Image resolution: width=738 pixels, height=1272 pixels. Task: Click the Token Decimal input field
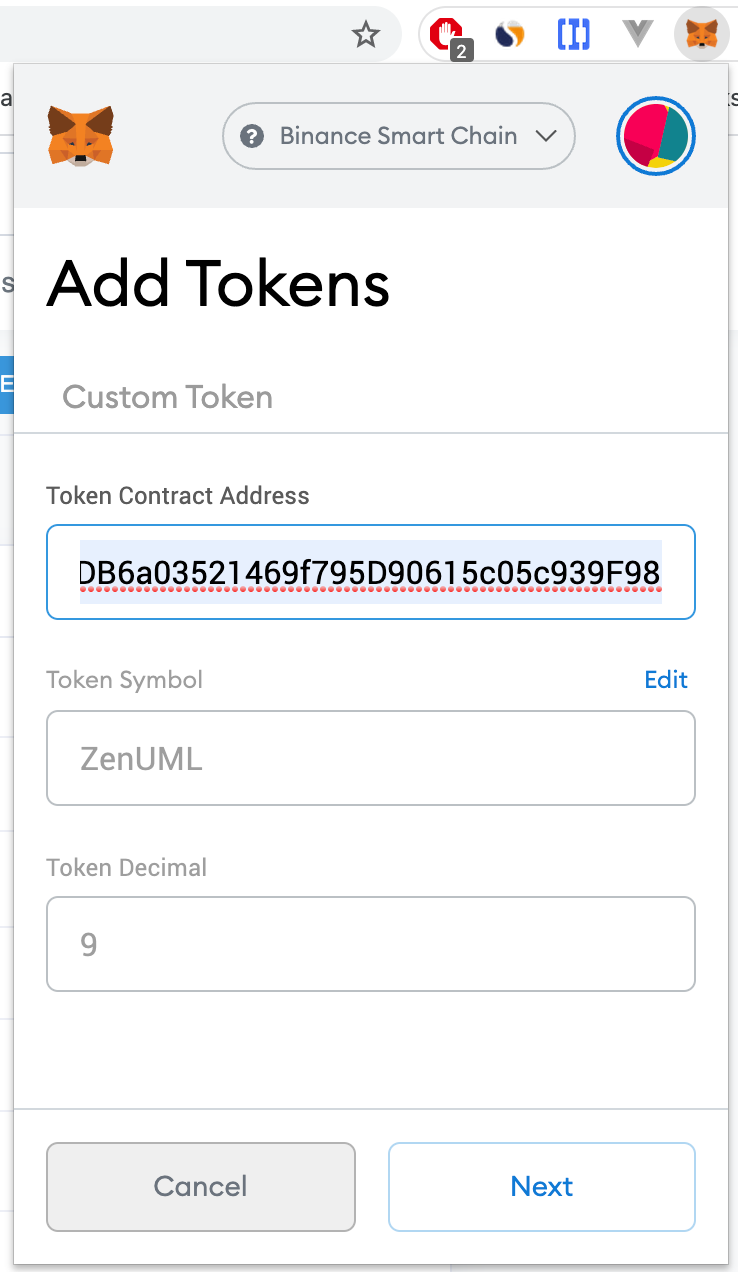(x=370, y=944)
